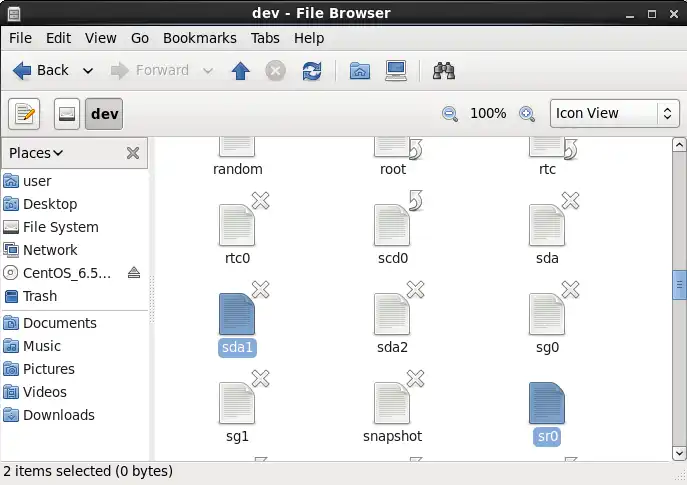Open the Music bookmark

(x=74, y=346)
